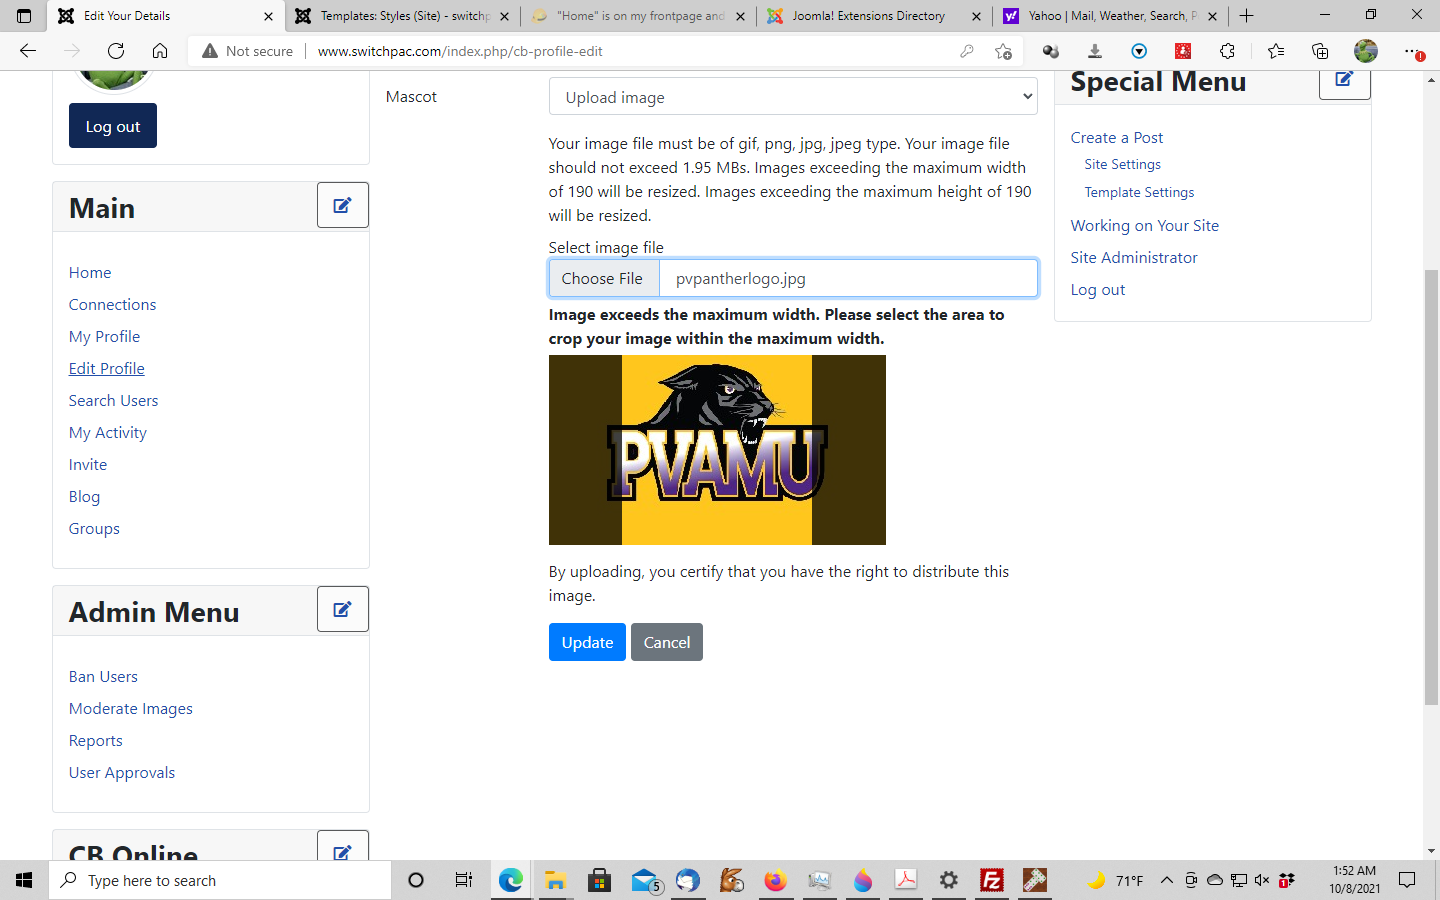Viewport: 1440px width, 900px height.
Task: Open the User Approvals link
Action: [122, 772]
